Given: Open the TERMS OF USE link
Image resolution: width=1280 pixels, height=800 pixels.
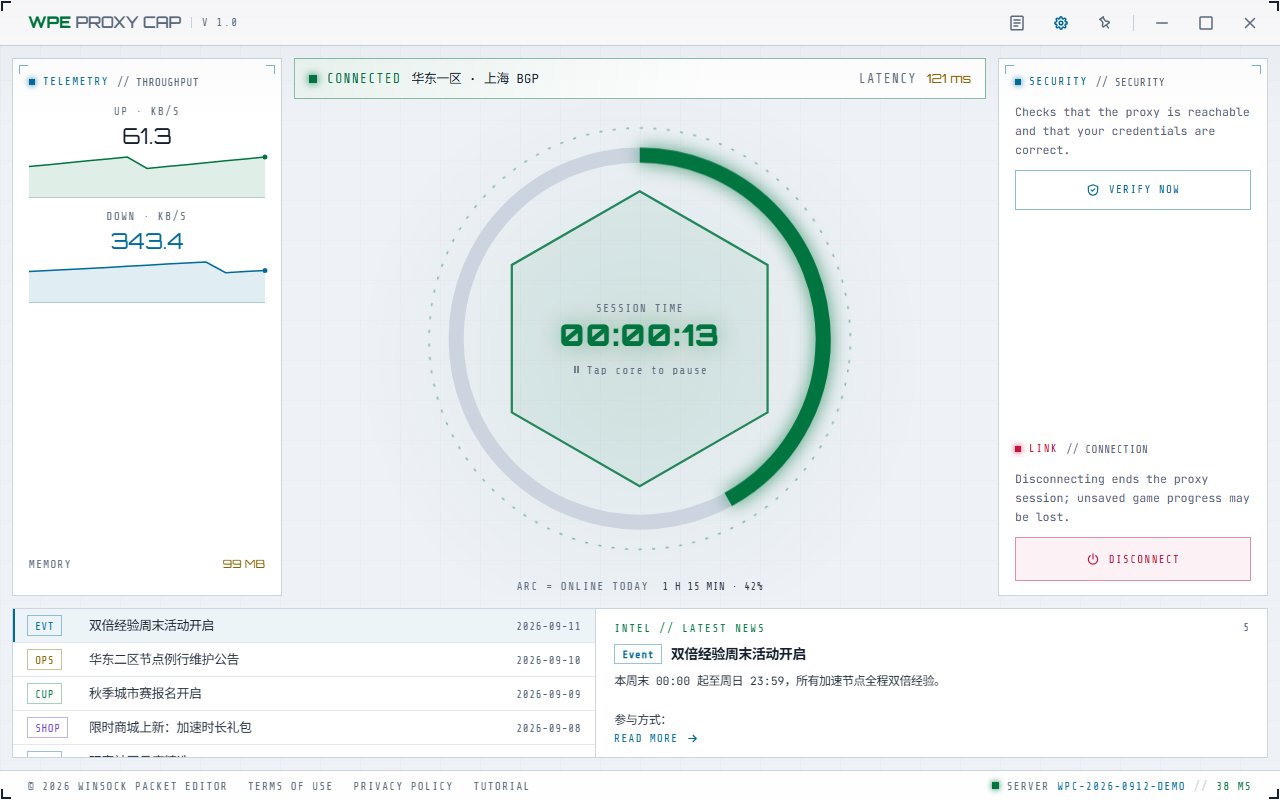Looking at the screenshot, I should [x=290, y=786].
